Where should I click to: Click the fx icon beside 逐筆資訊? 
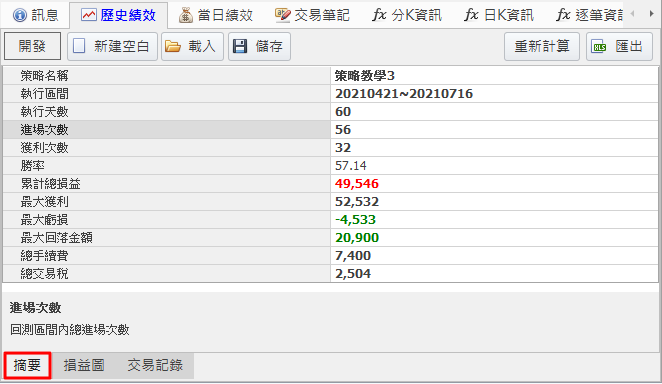click(563, 15)
